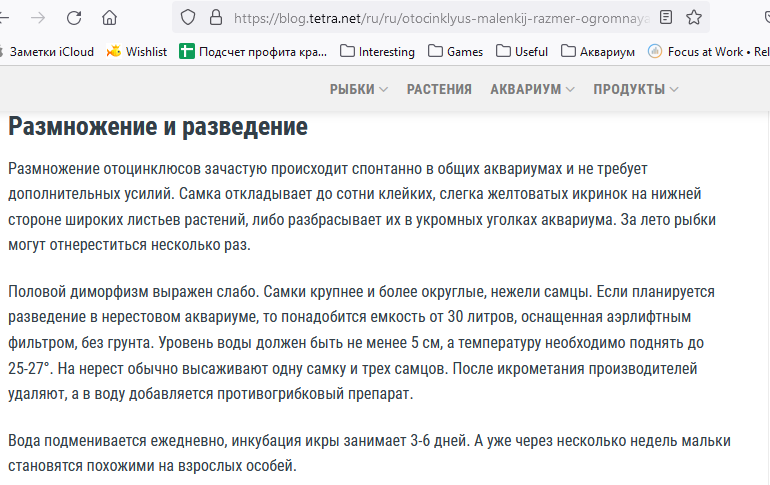Open the Games bookmarks folder
Image resolution: width=770 pixels, height=485 pixels.
click(x=455, y=52)
